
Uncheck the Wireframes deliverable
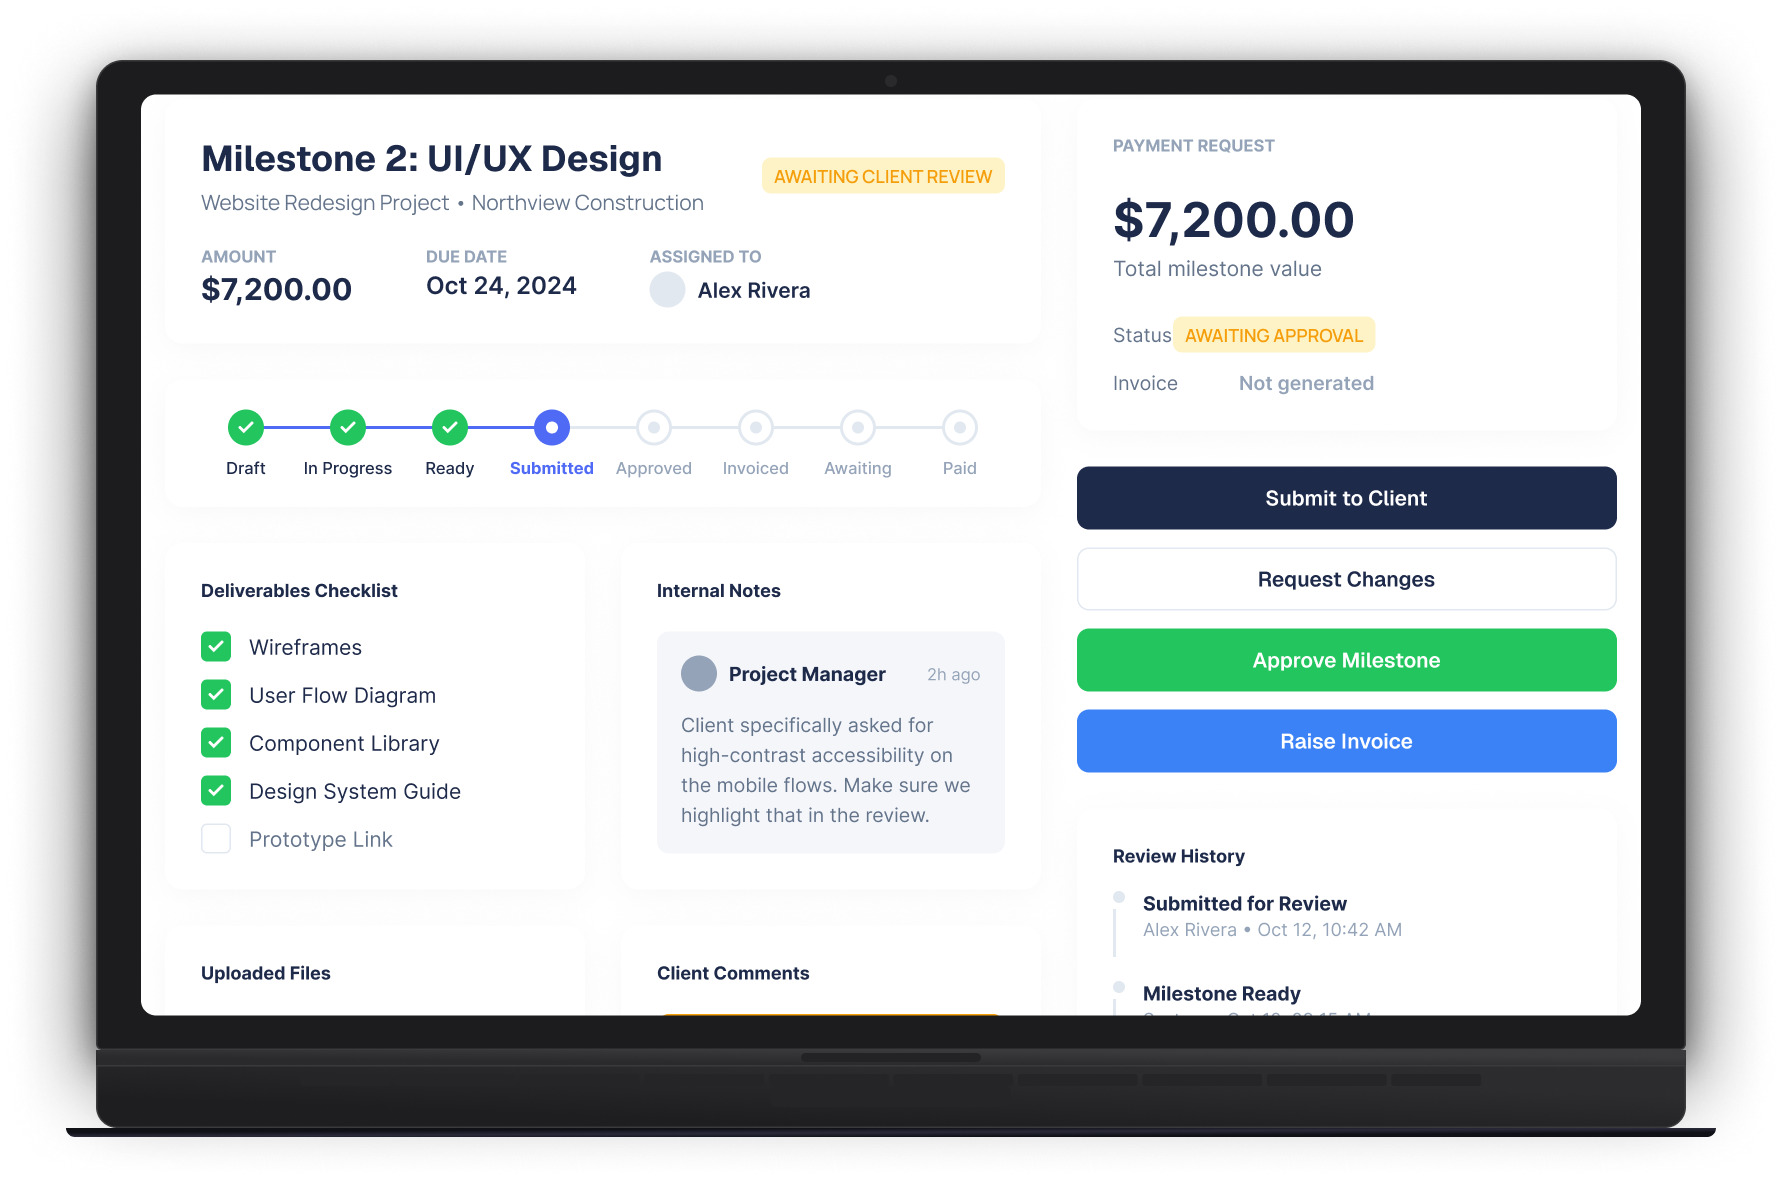(216, 647)
